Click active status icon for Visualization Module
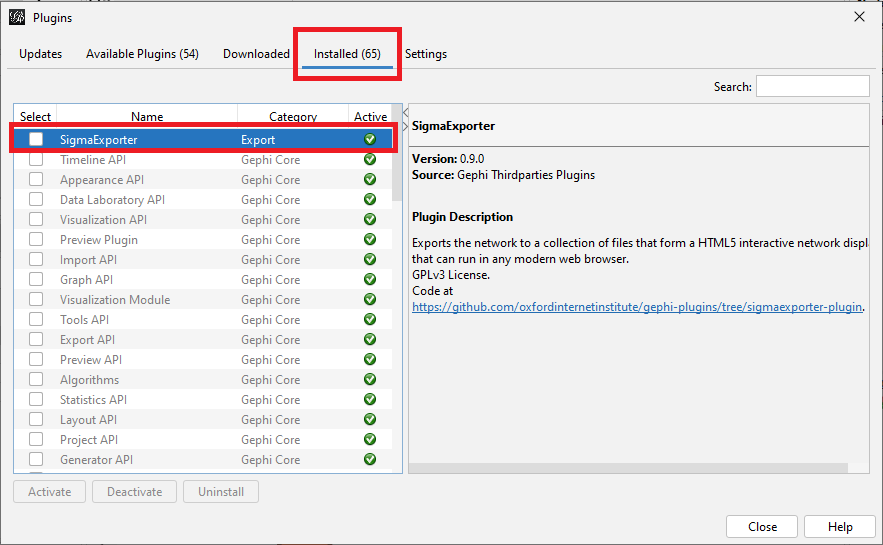 pos(370,299)
